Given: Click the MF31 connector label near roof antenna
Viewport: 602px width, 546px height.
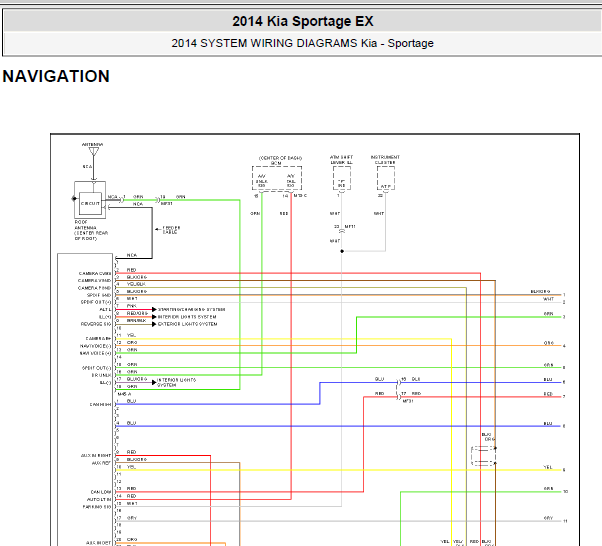Looking at the screenshot, I should coord(167,204).
